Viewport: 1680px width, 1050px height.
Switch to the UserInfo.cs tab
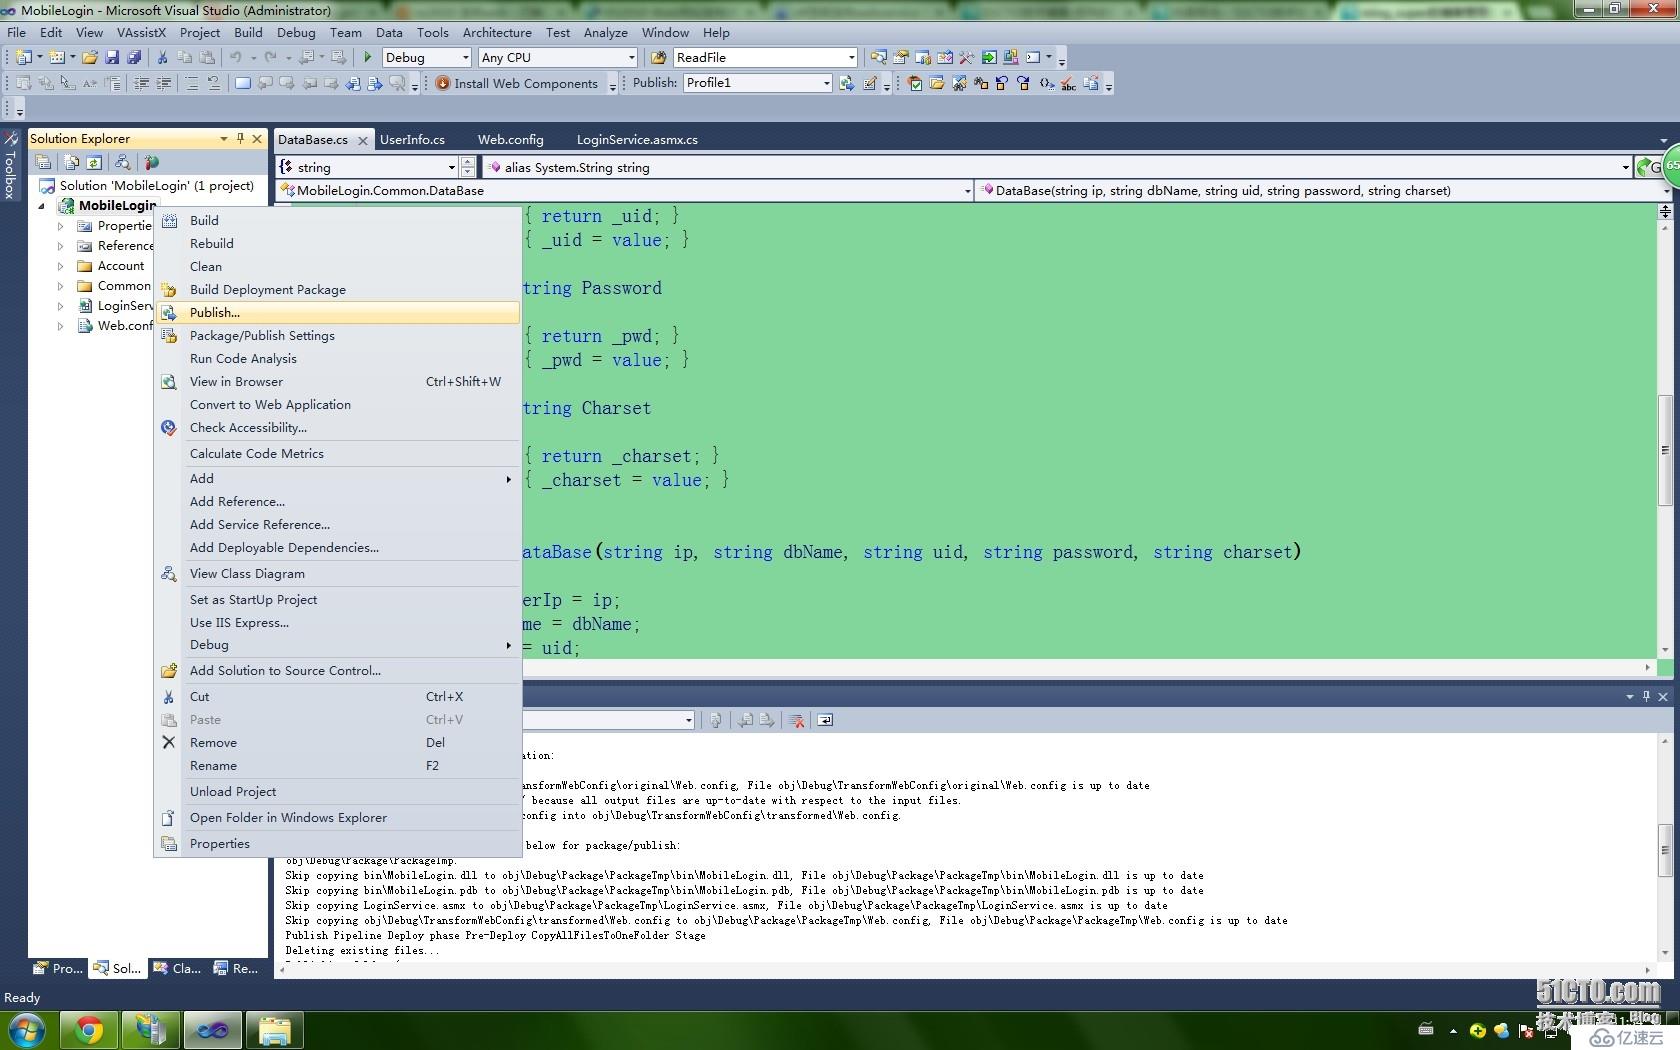tap(412, 139)
